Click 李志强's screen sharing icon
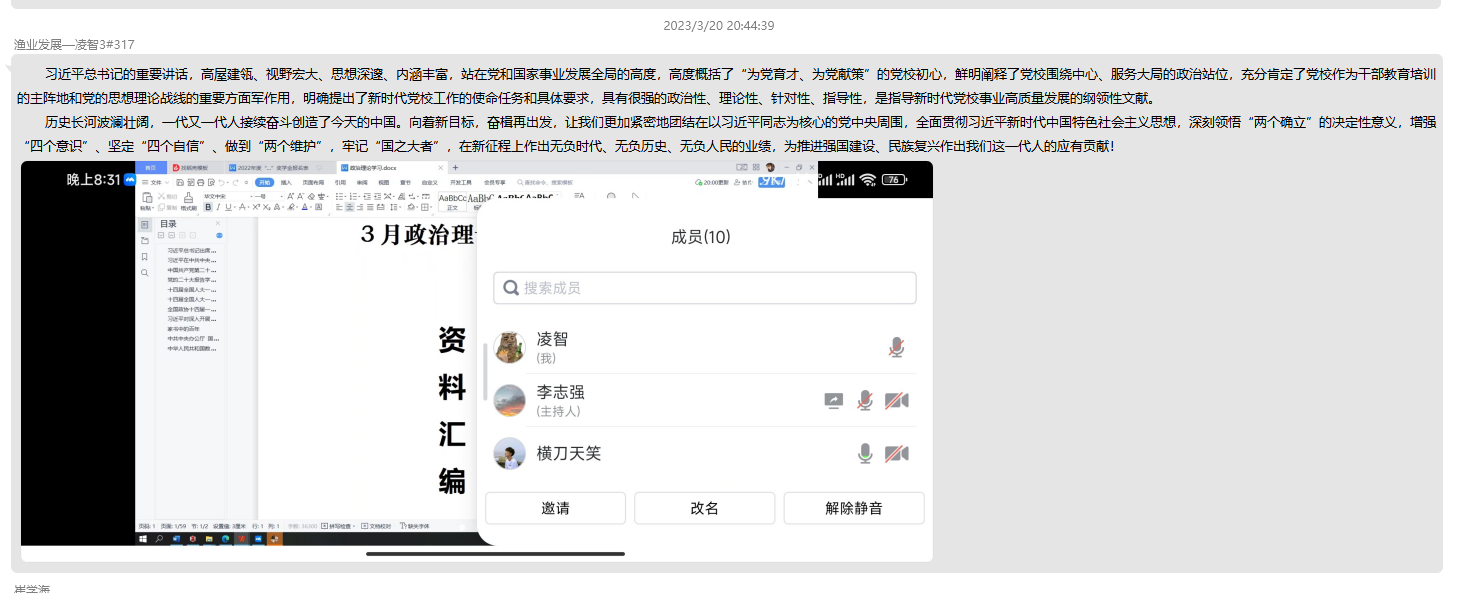1466x593 pixels. point(833,400)
